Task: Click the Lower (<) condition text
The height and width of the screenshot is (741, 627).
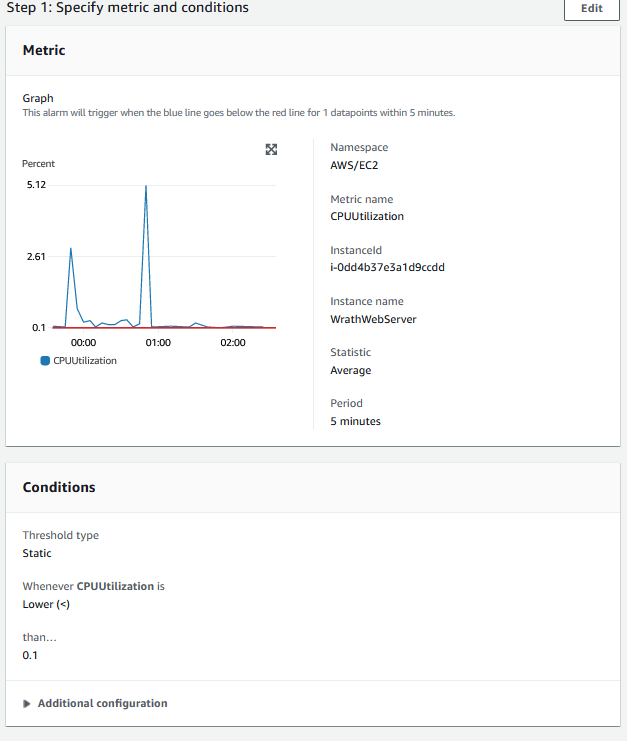Action: click(46, 604)
